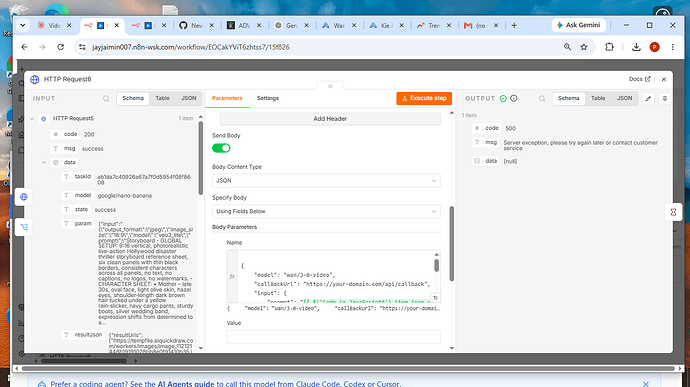Click the green output success status icon
This screenshot has height=387, width=690.
pos(503,99)
